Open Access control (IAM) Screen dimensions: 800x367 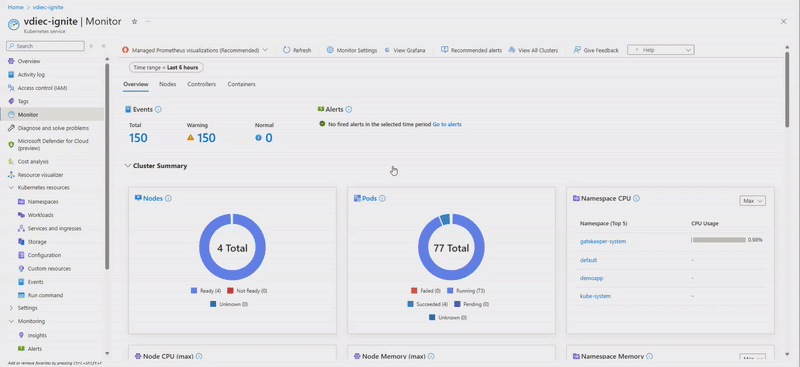(42, 88)
